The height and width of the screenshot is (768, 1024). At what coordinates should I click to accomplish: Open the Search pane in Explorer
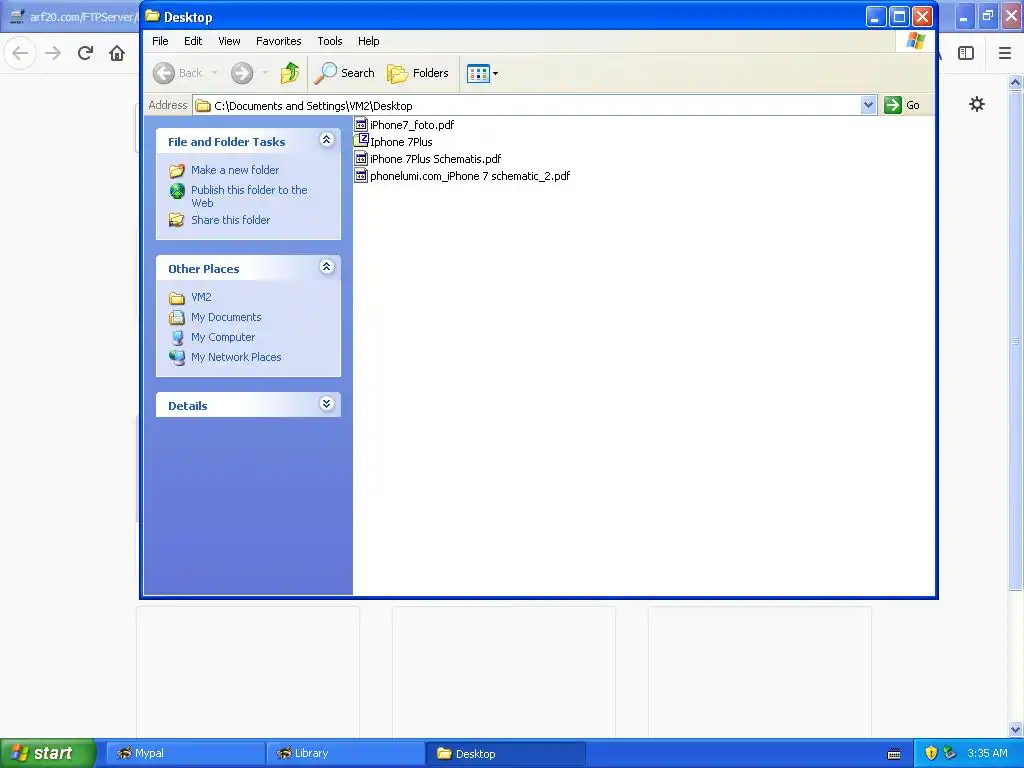click(345, 73)
